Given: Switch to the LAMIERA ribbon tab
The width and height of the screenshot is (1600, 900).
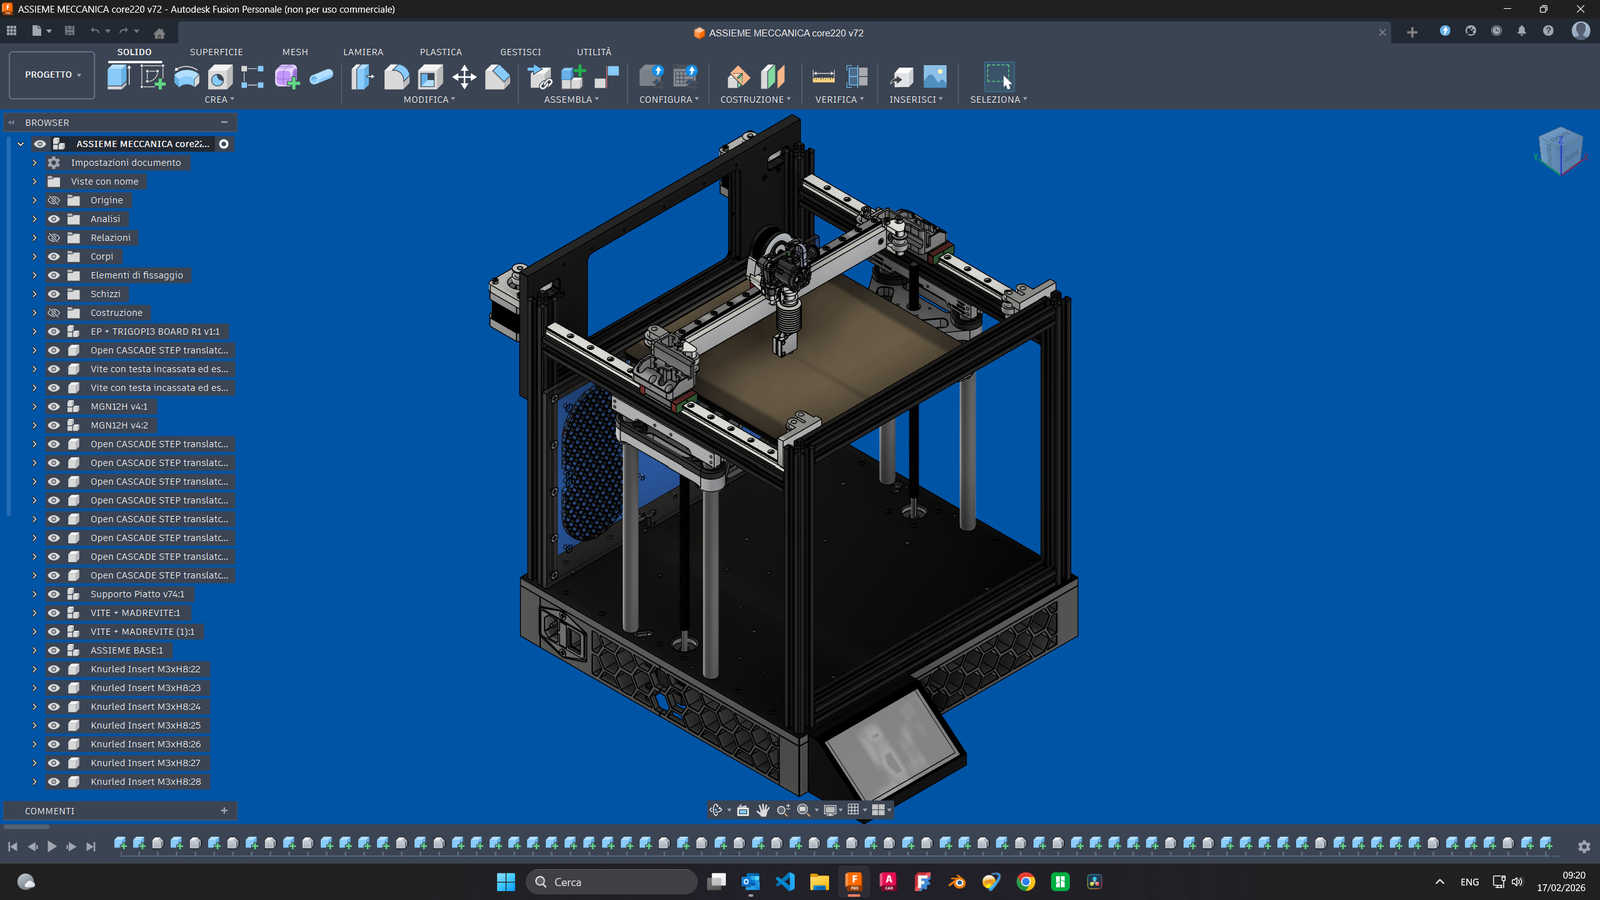Looking at the screenshot, I should [x=363, y=52].
